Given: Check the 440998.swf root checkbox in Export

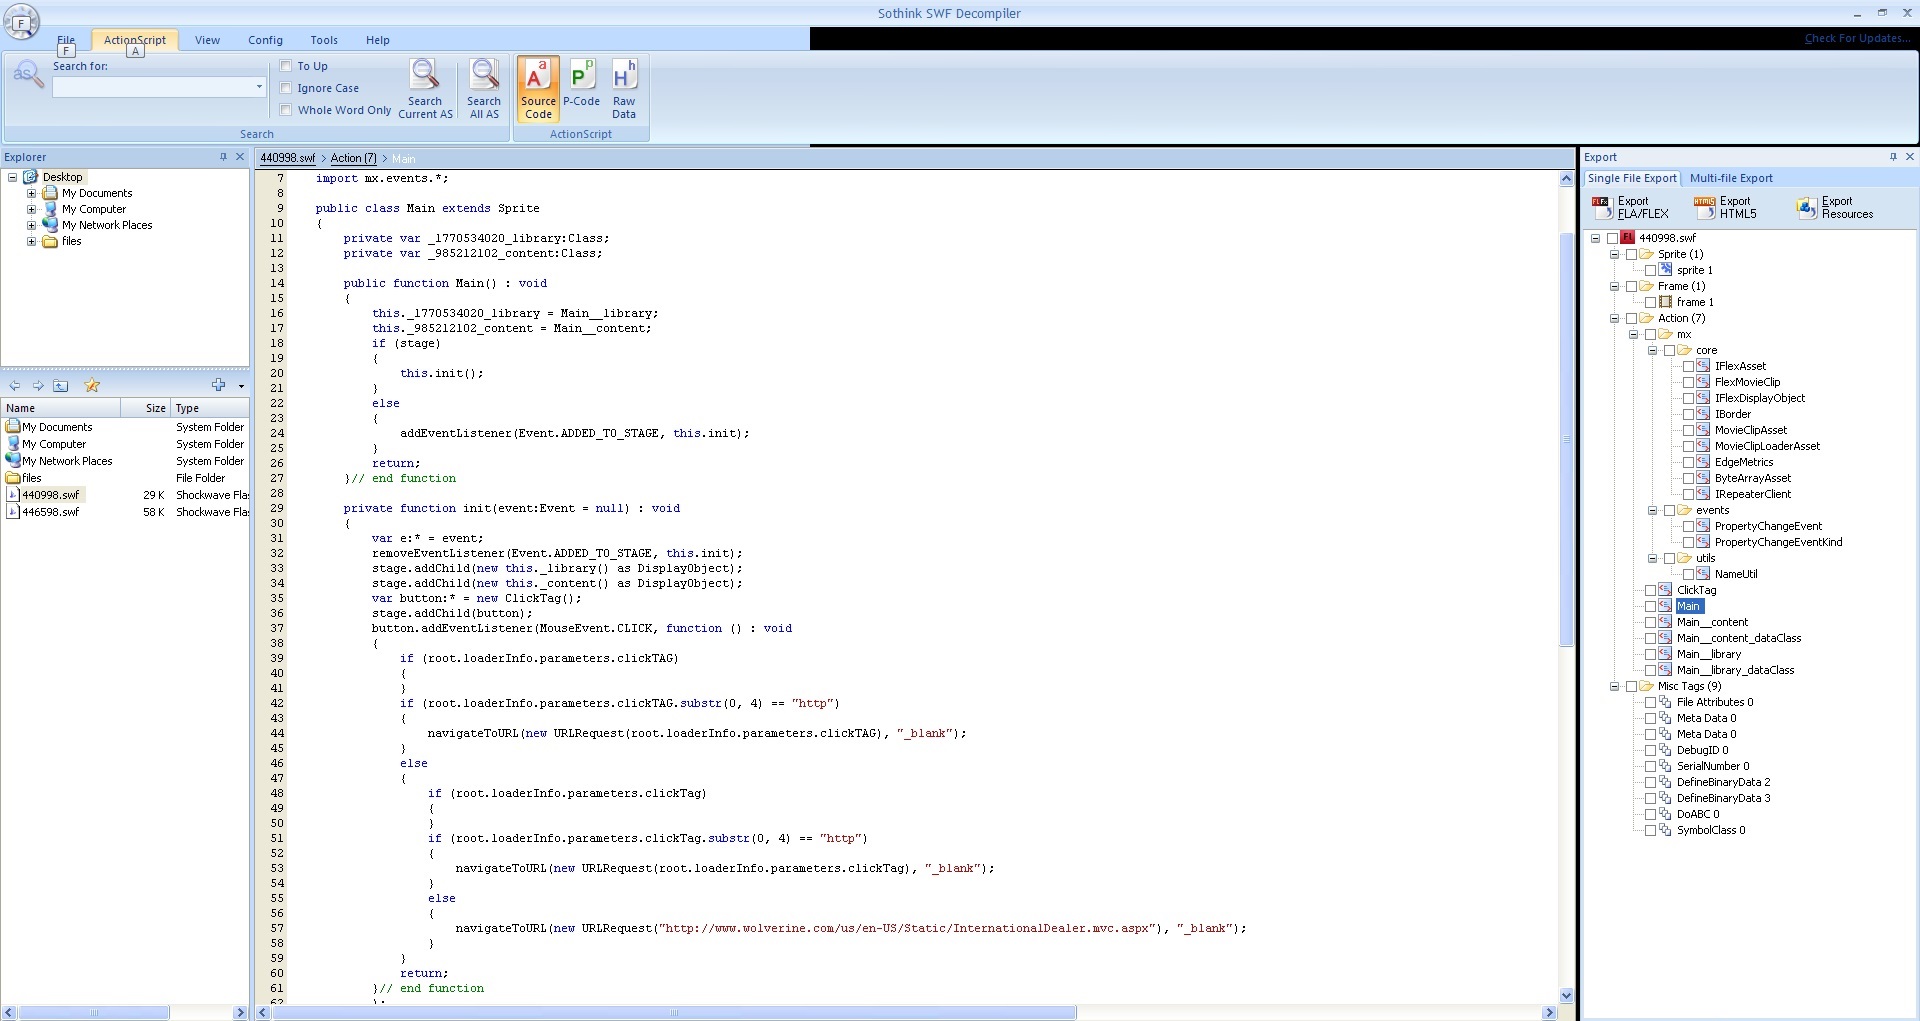Looking at the screenshot, I should [x=1612, y=238].
